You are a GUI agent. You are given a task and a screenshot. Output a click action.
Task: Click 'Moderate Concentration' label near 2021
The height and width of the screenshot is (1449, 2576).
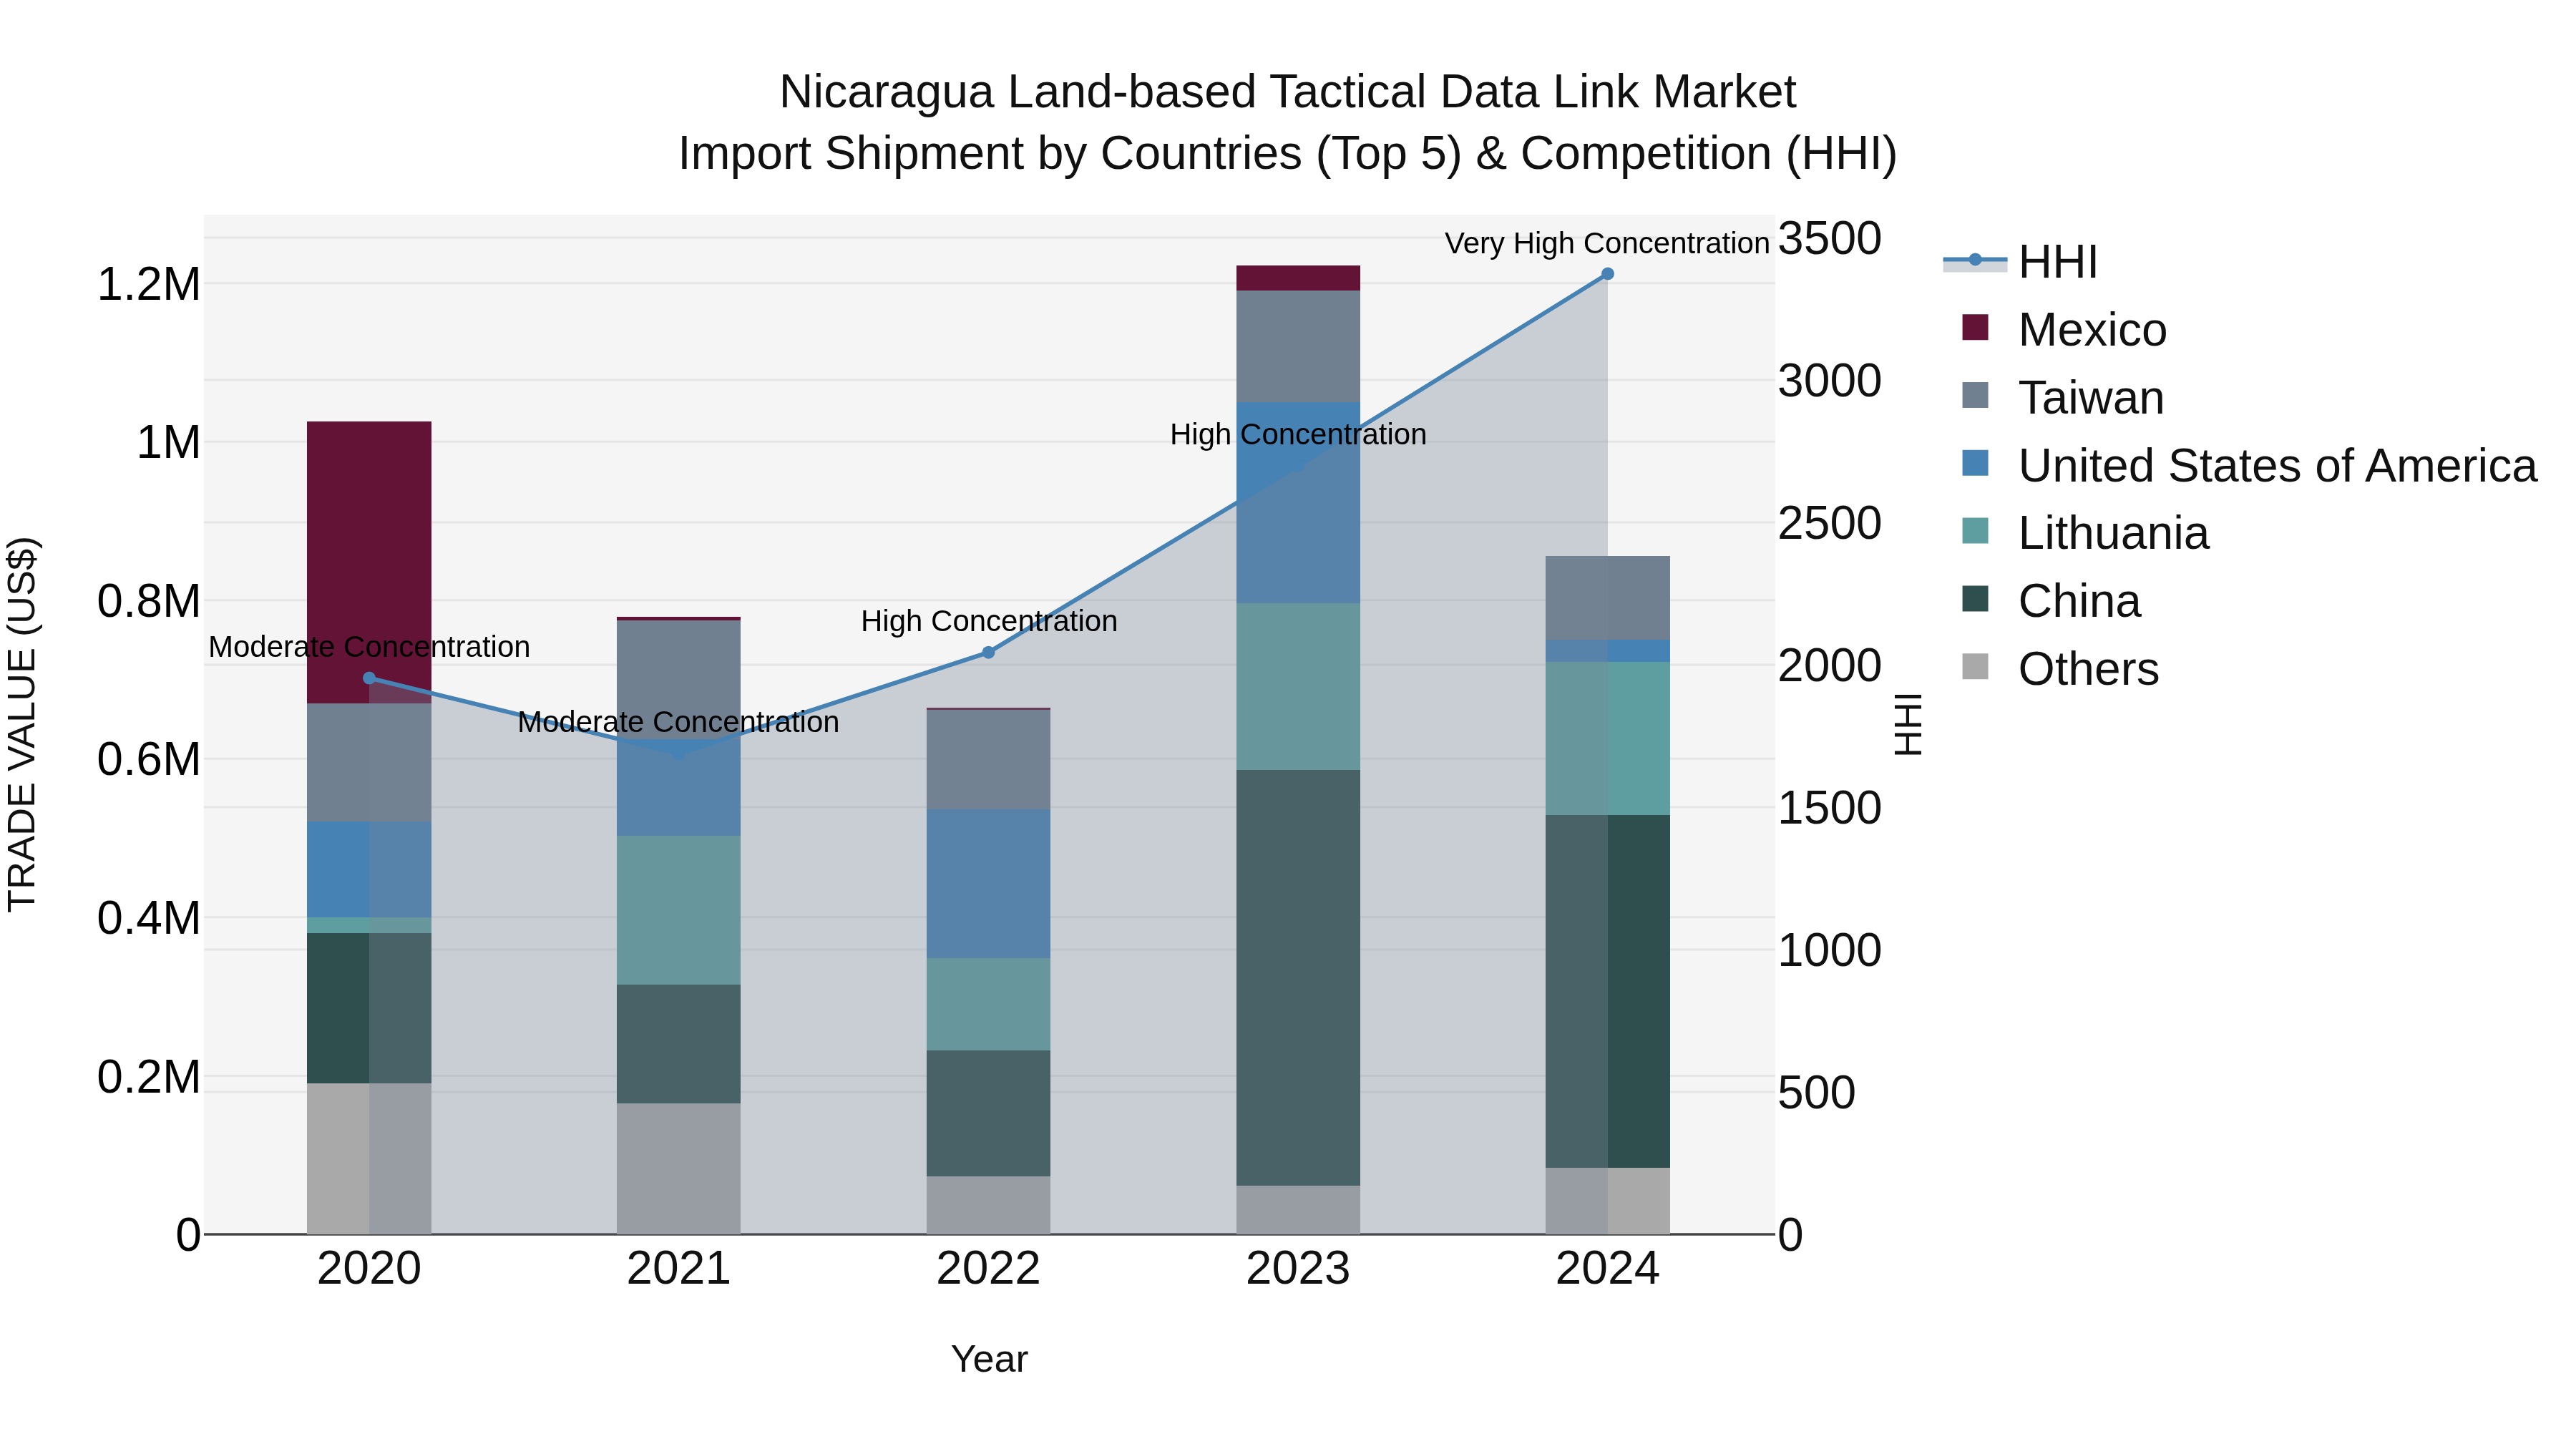coord(679,722)
